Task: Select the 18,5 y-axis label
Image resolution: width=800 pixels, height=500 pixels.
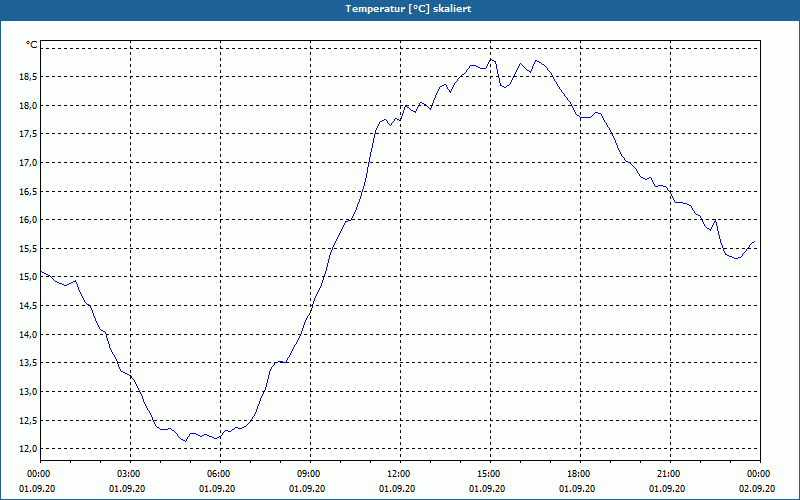Action: pos(29,77)
